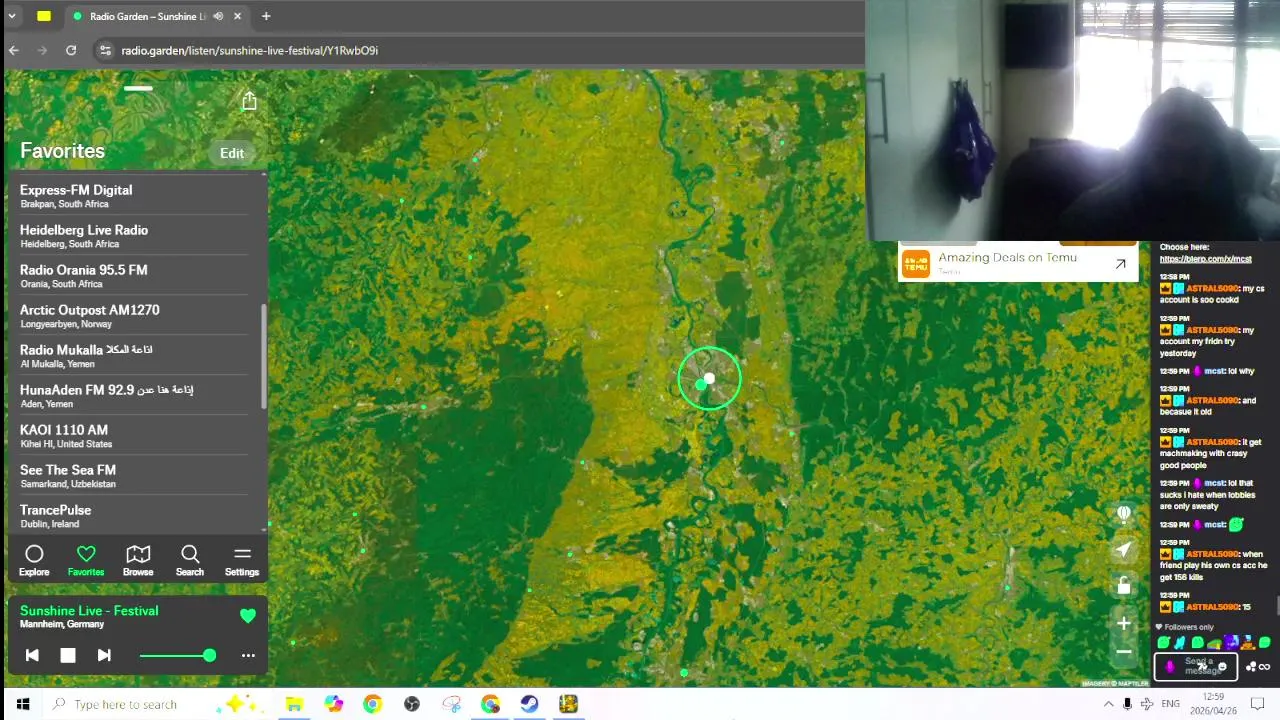Adjust the volume slider
The width and height of the screenshot is (1280, 720).
(178, 655)
